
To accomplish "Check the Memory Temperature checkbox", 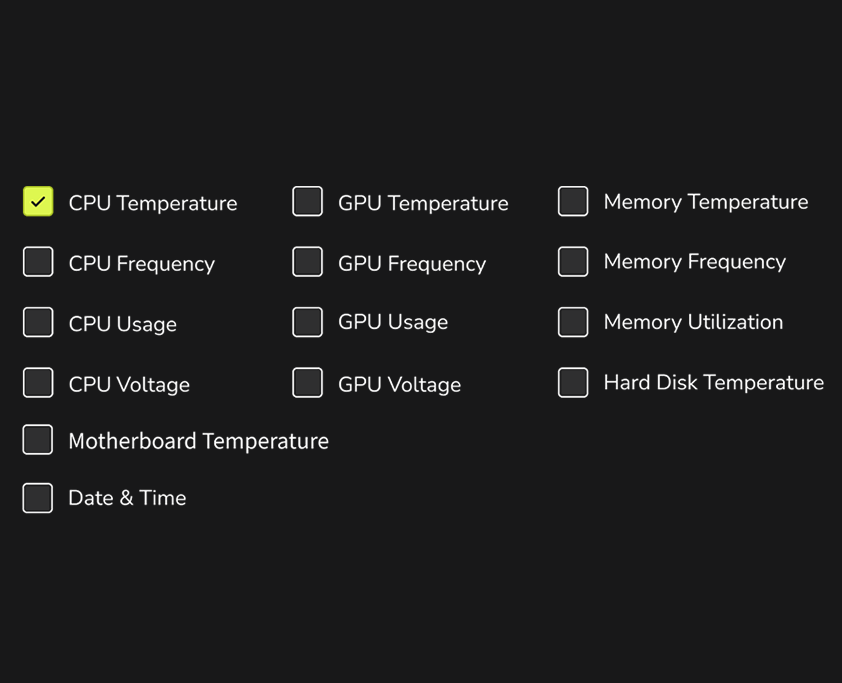I will pyautogui.click(x=573, y=202).
